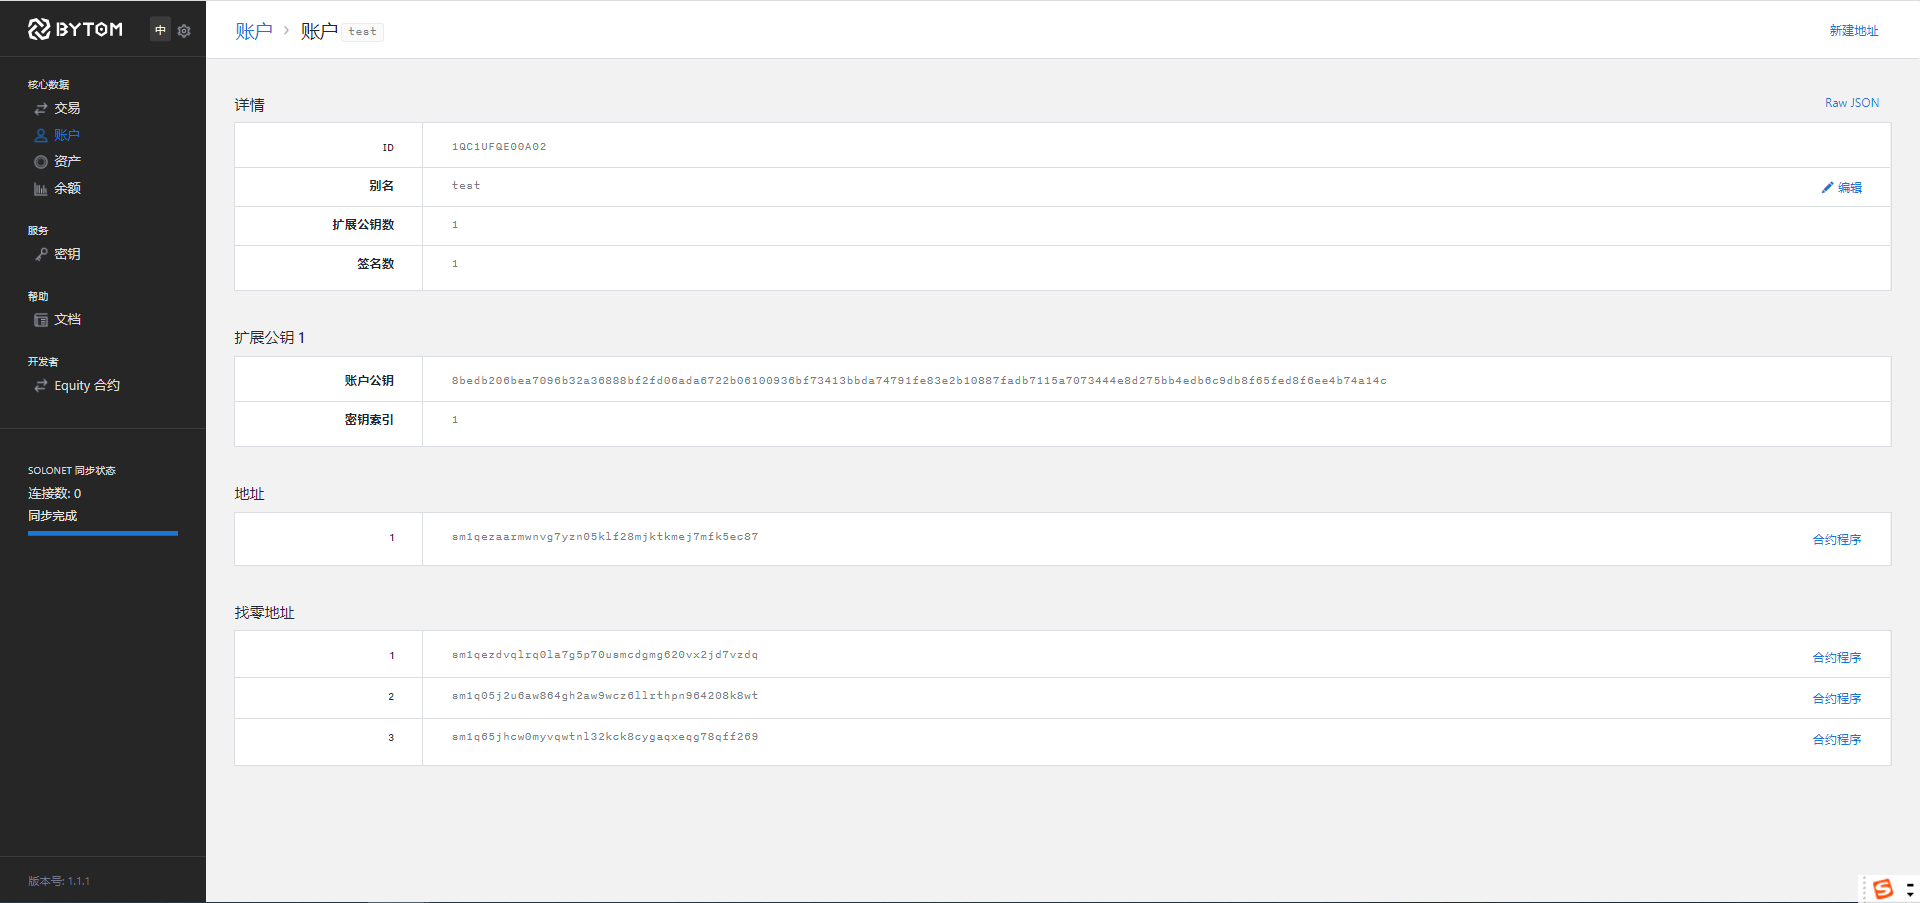Click change address sm1qezdvqlrq0la7g5p70usmcdgmg620vx2jd7vzdq

pyautogui.click(x=605, y=655)
